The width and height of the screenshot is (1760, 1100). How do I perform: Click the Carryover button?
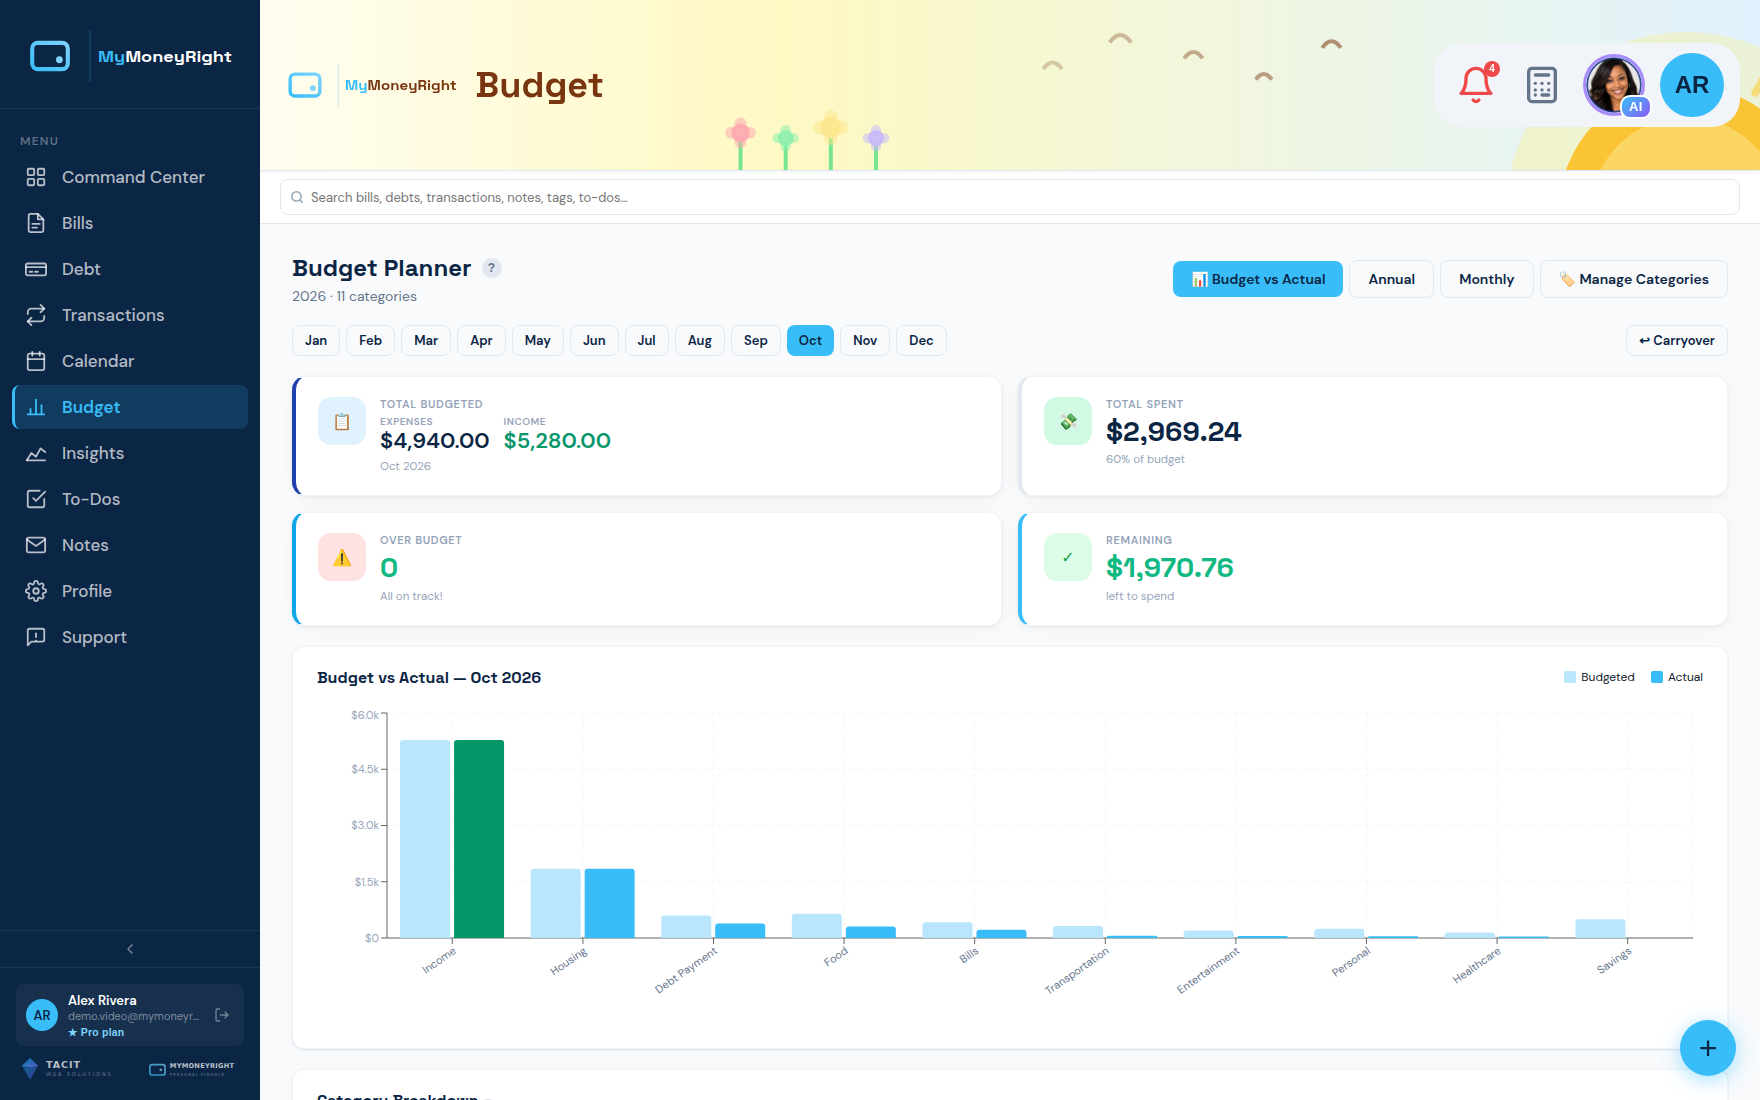pos(1677,340)
